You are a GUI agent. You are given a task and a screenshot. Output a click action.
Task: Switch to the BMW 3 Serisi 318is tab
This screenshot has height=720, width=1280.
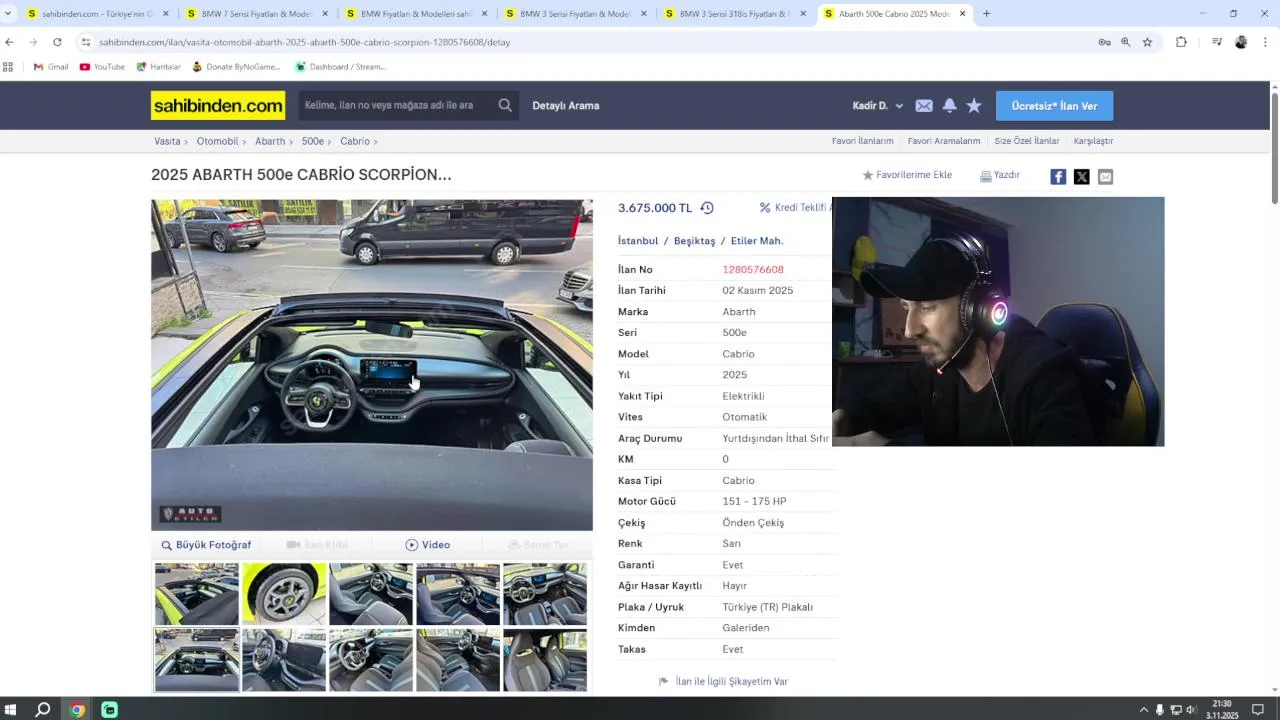pyautogui.click(x=733, y=14)
